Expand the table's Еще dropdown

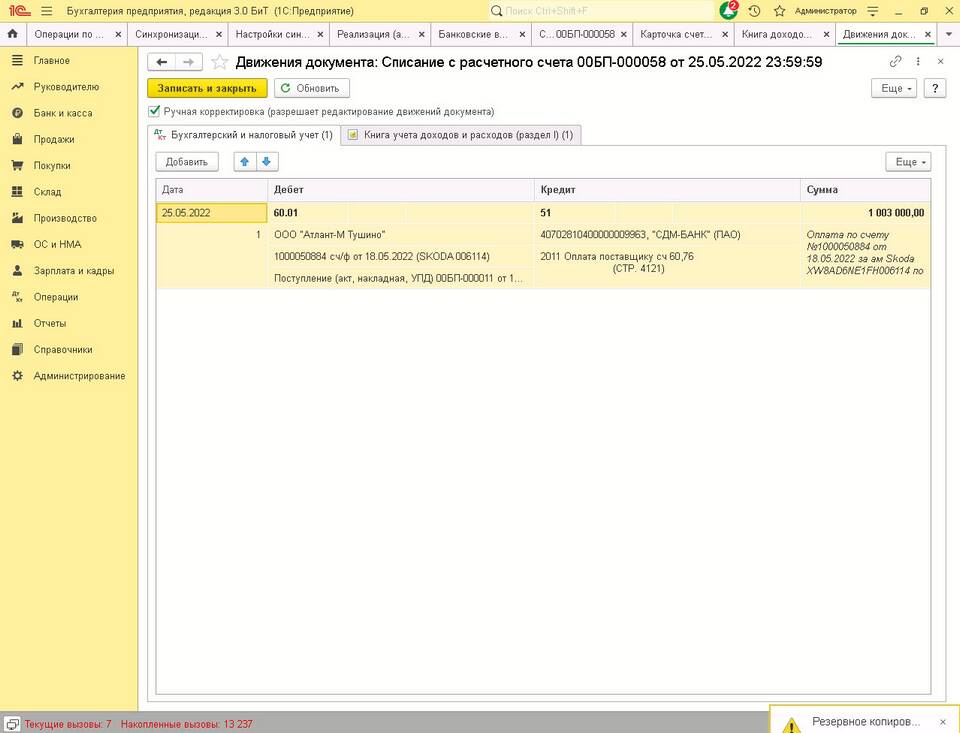coord(907,162)
